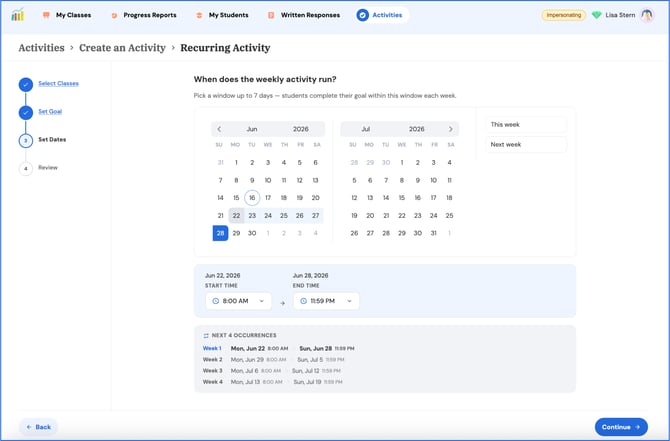
Task: Open the Progress Reports tab
Action: pyautogui.click(x=144, y=15)
